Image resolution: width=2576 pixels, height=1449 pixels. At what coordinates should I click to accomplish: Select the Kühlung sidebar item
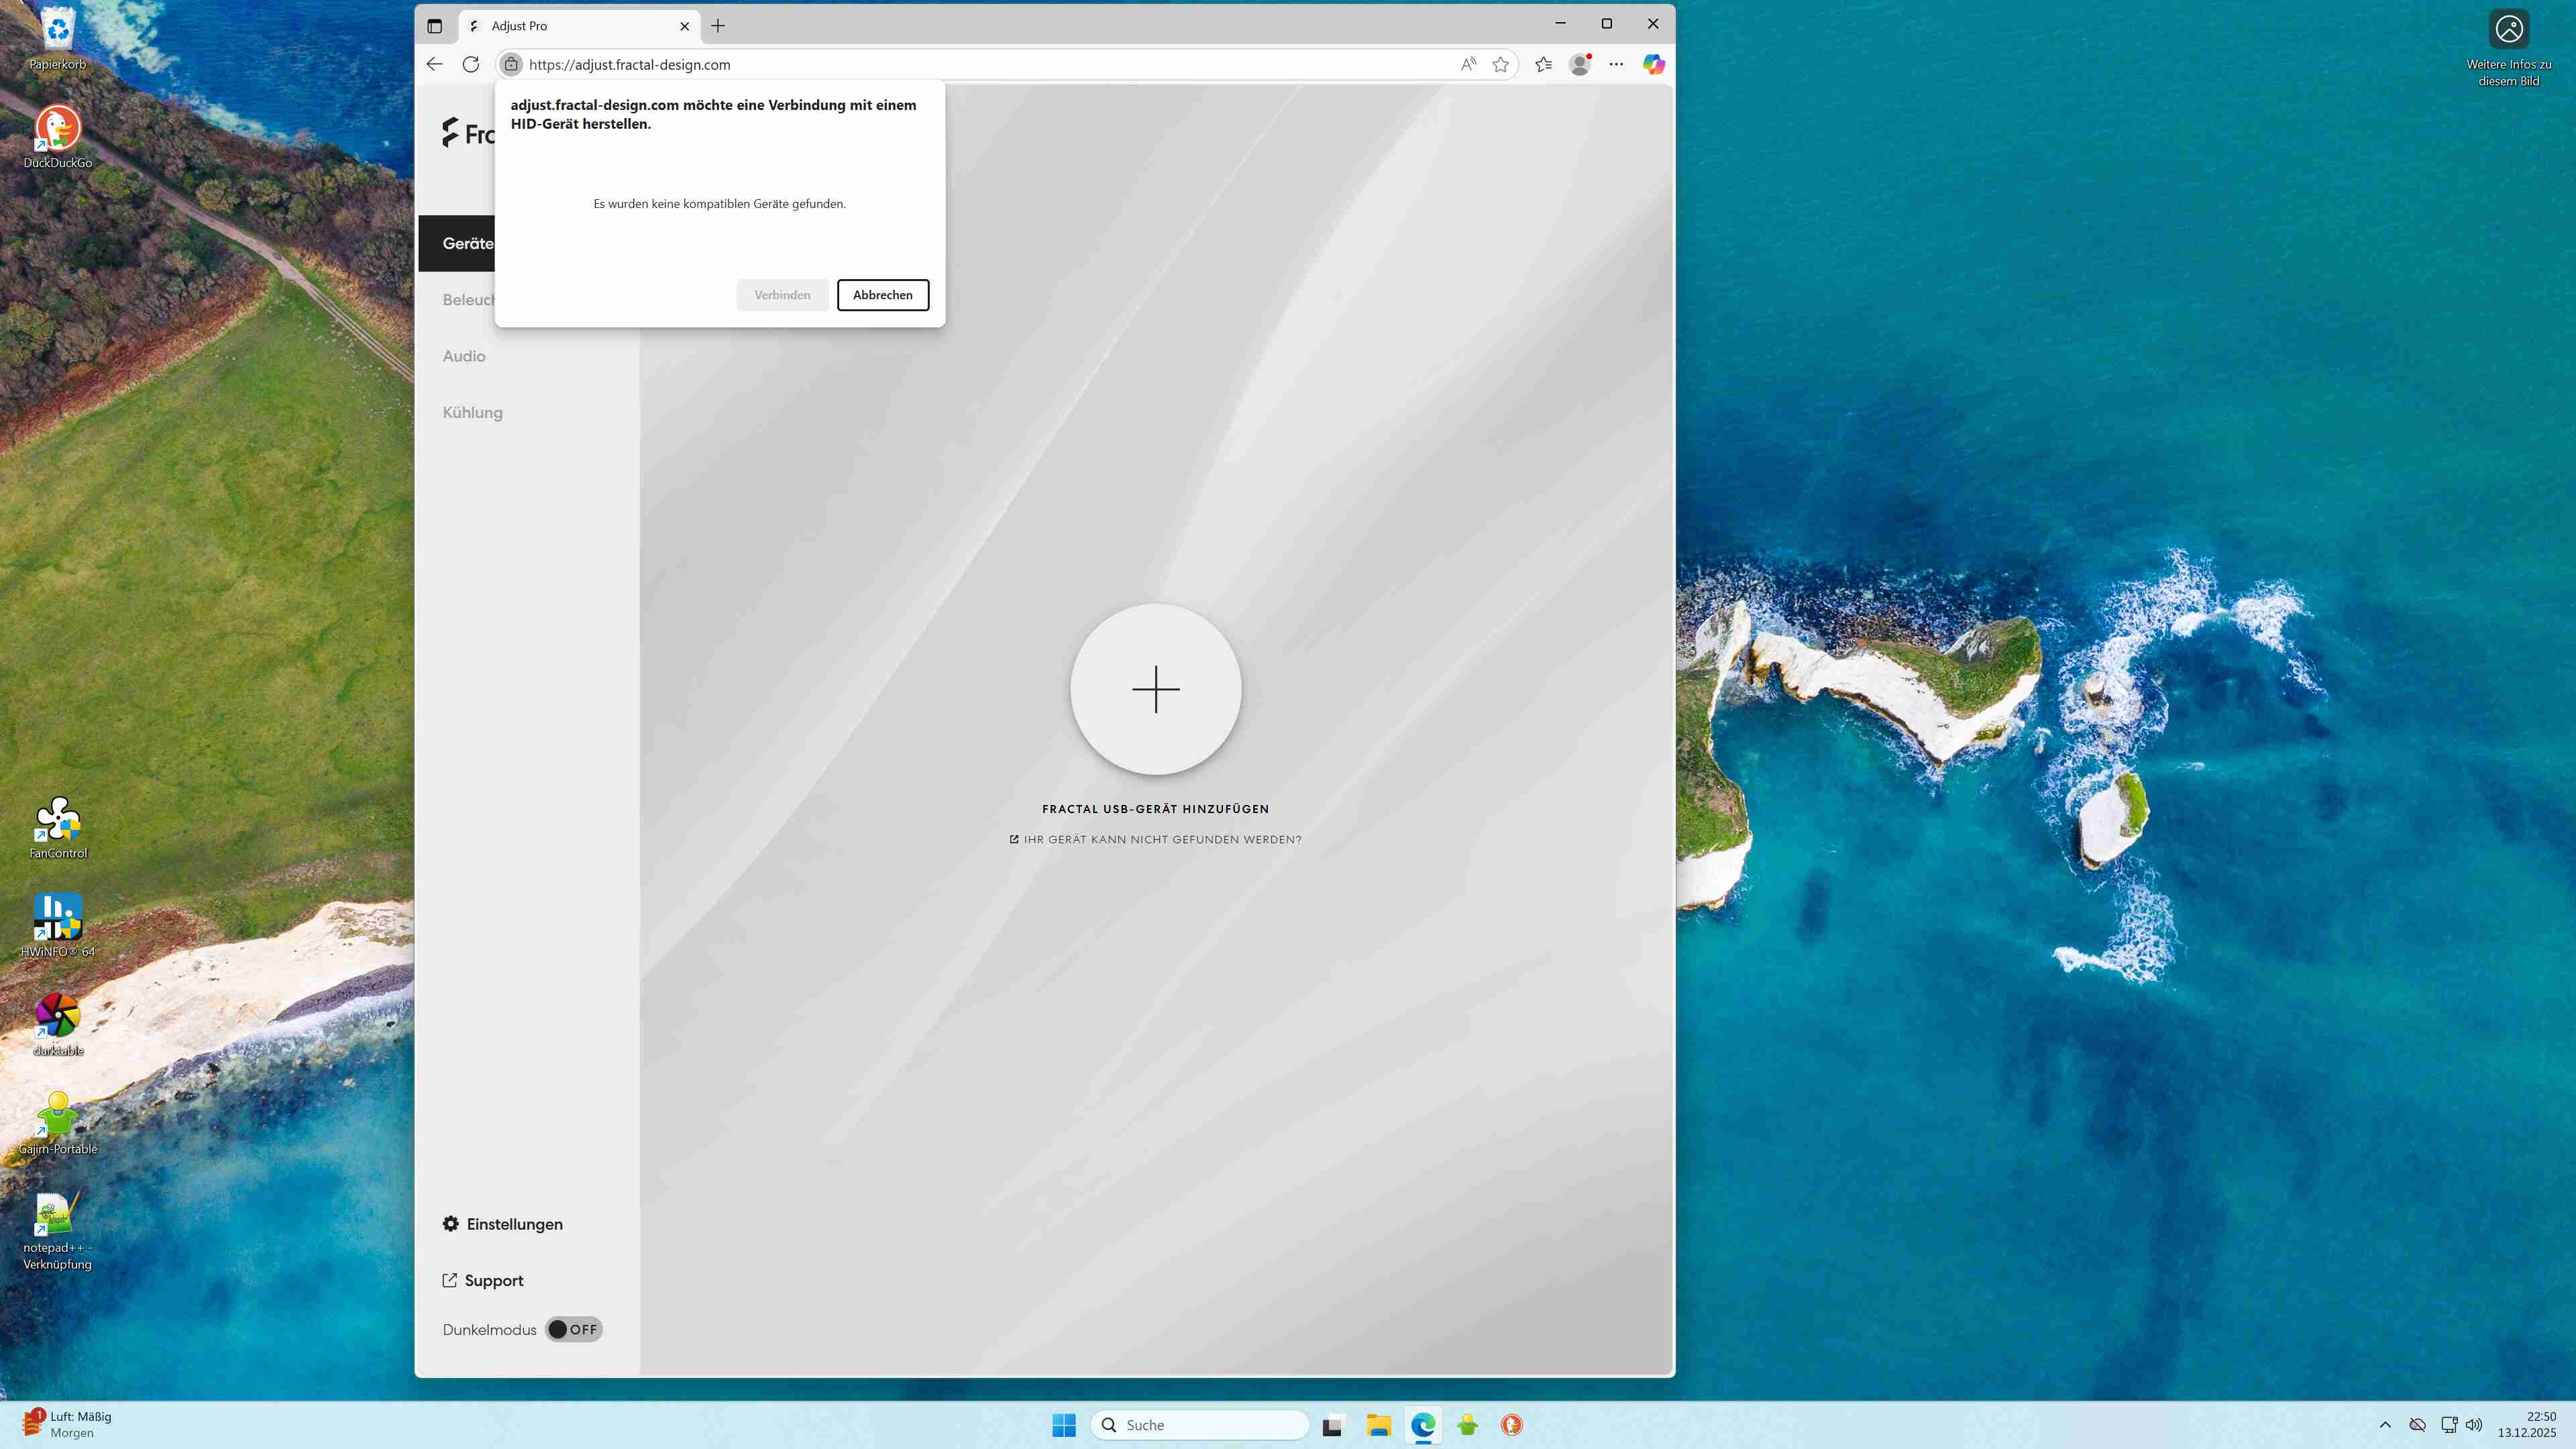[472, 412]
